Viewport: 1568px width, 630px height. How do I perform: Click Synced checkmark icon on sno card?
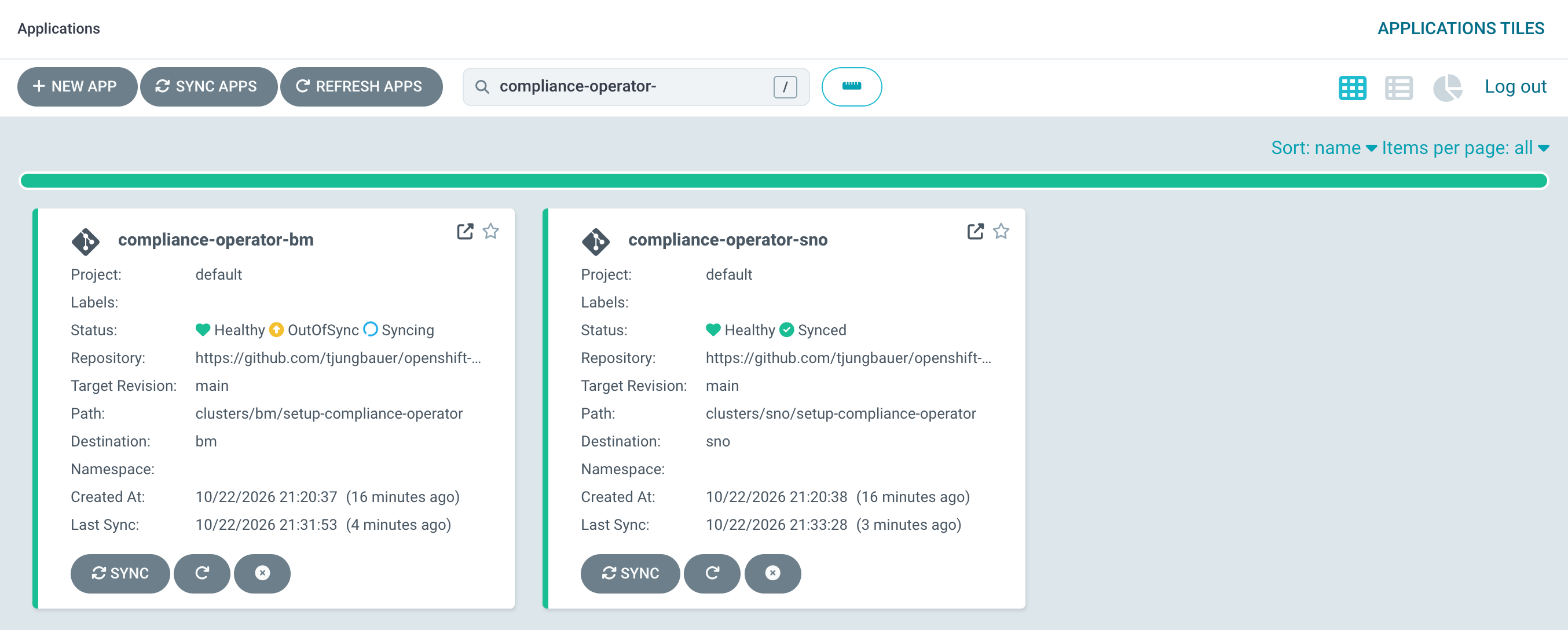[787, 330]
